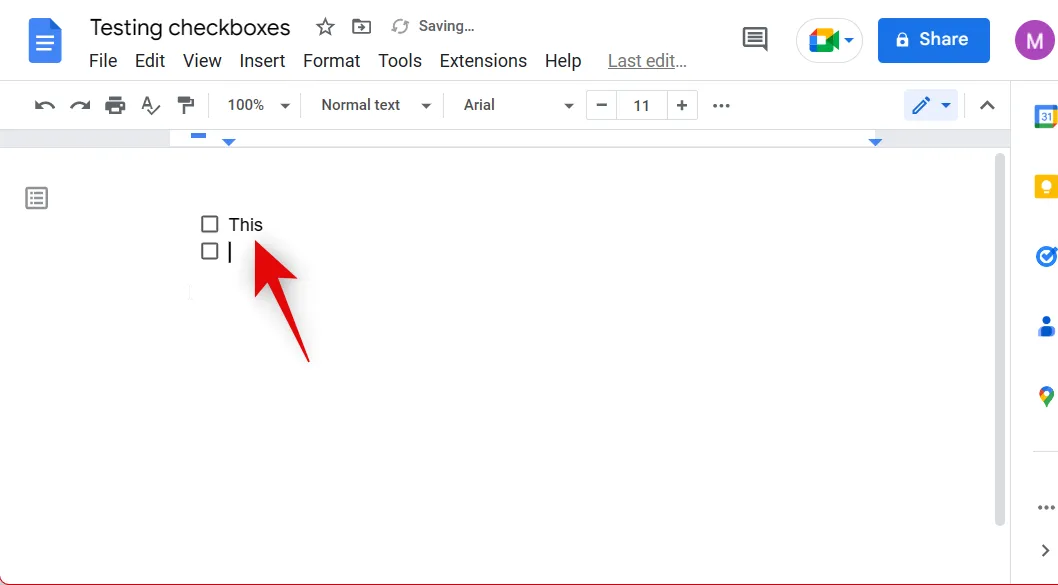
Task: Open Google Keep in side panel
Action: point(1046,186)
